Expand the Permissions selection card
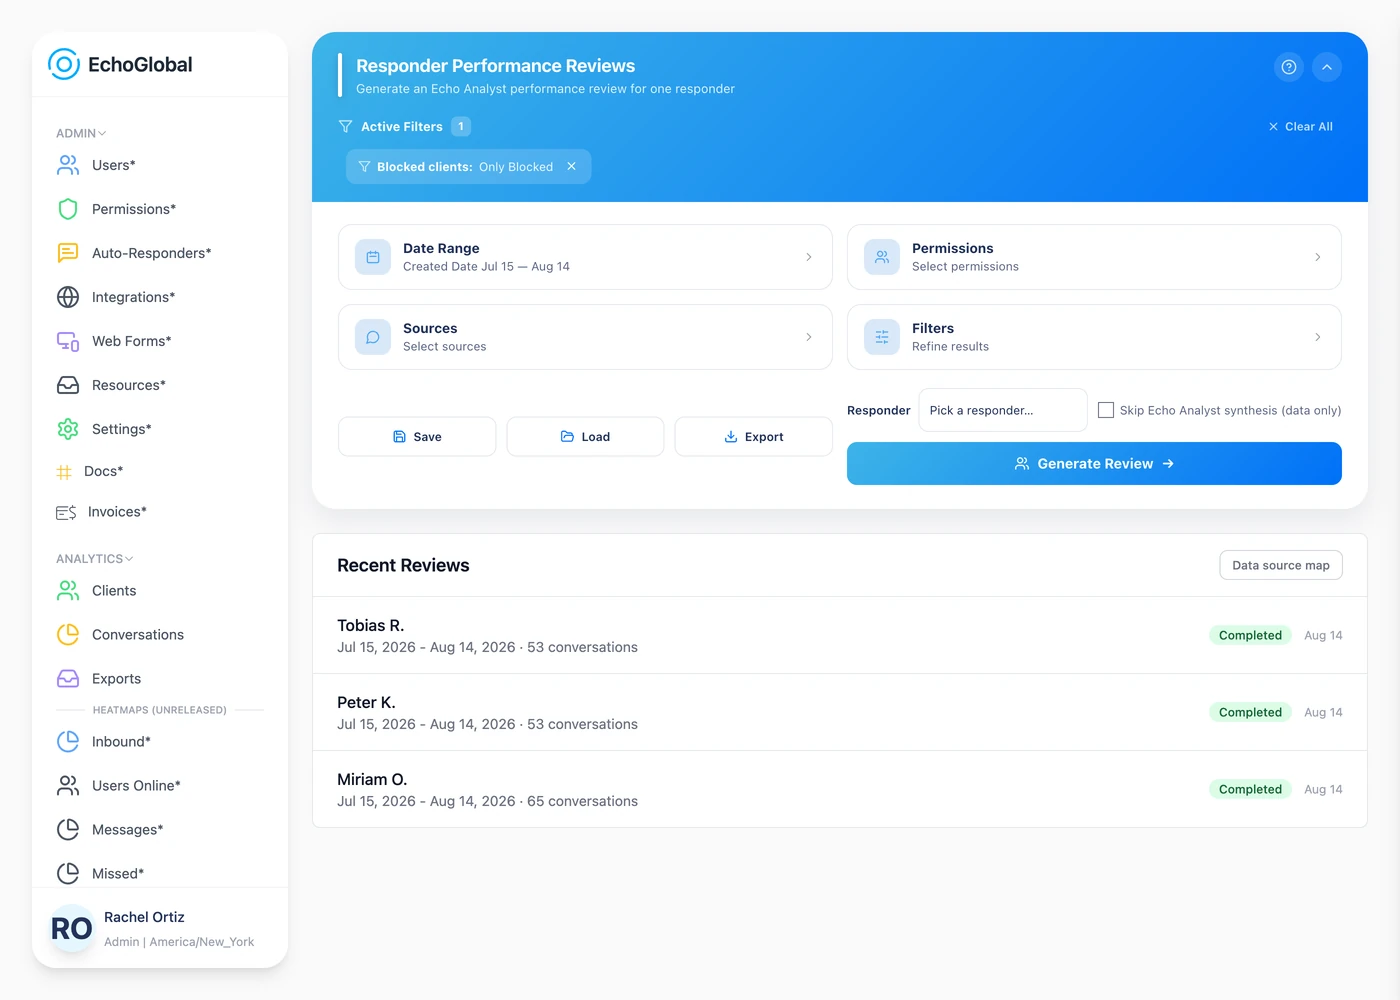The width and height of the screenshot is (1400, 1000). (1094, 257)
